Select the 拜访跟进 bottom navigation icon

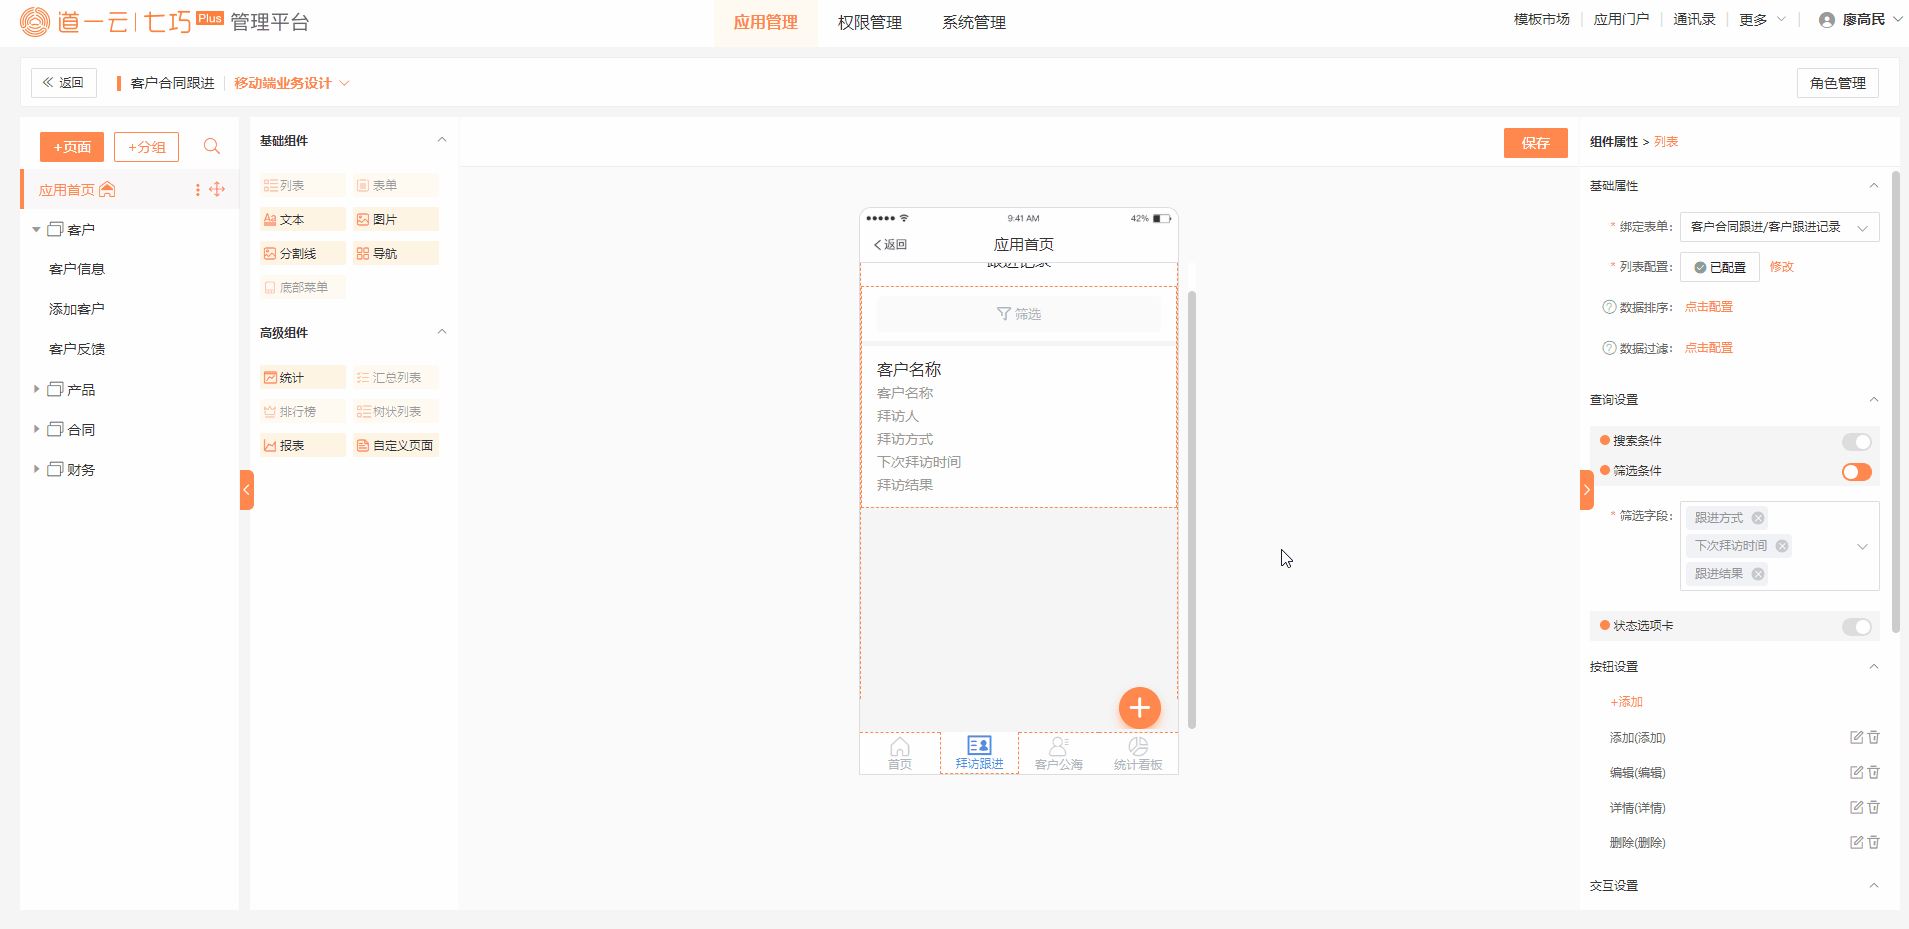(x=979, y=753)
